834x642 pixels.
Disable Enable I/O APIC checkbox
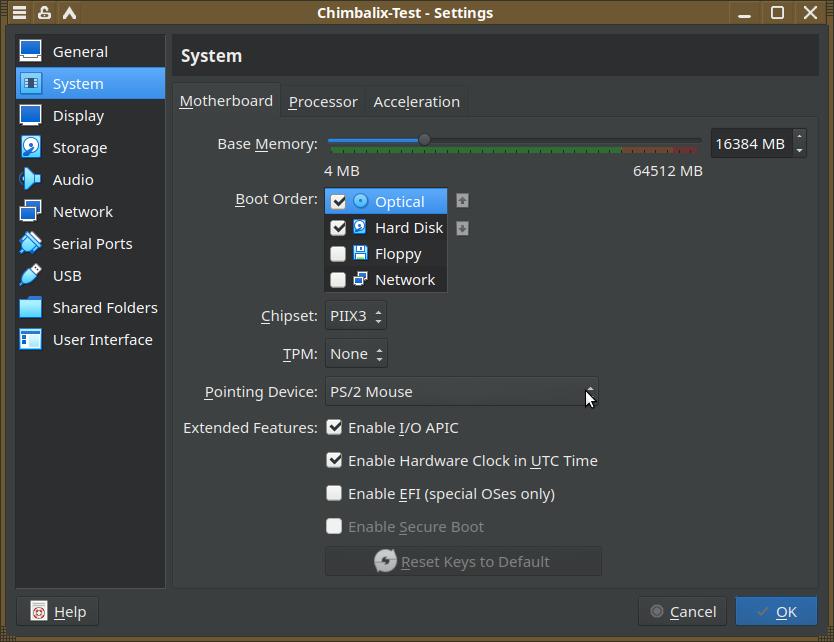pos(335,428)
